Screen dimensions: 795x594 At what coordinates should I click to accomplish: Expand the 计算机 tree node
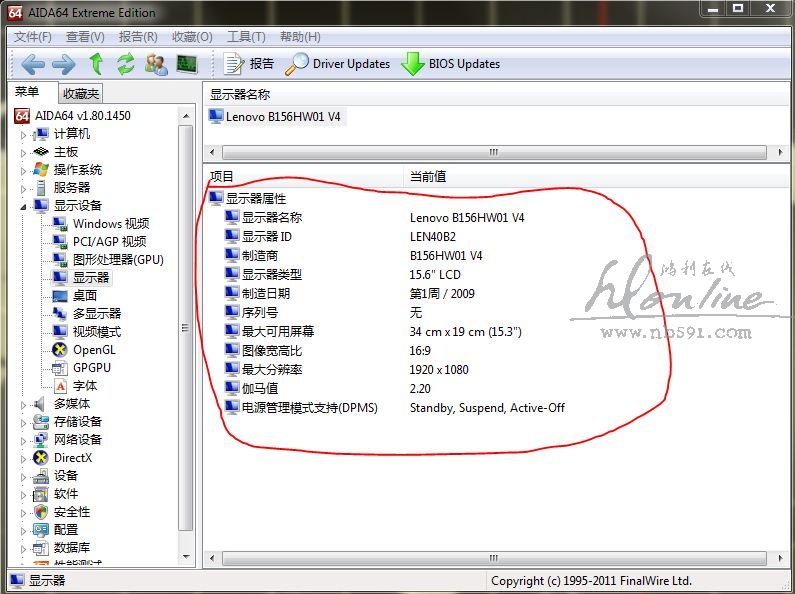coord(23,135)
